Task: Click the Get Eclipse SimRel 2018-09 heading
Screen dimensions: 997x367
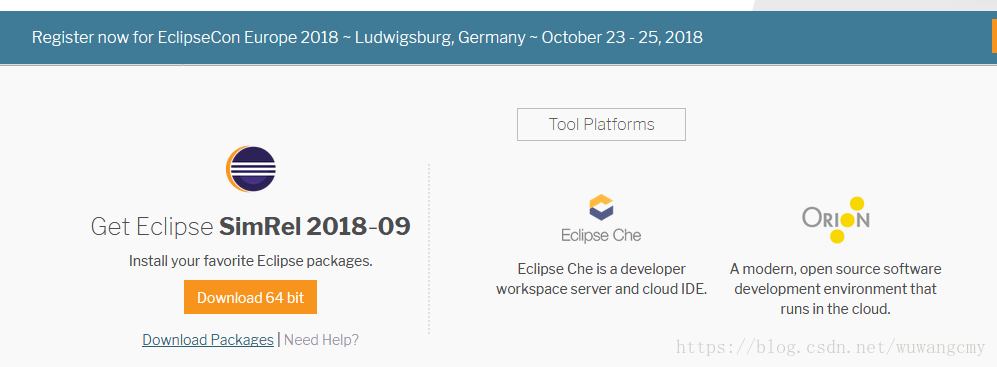Action: pos(251,226)
